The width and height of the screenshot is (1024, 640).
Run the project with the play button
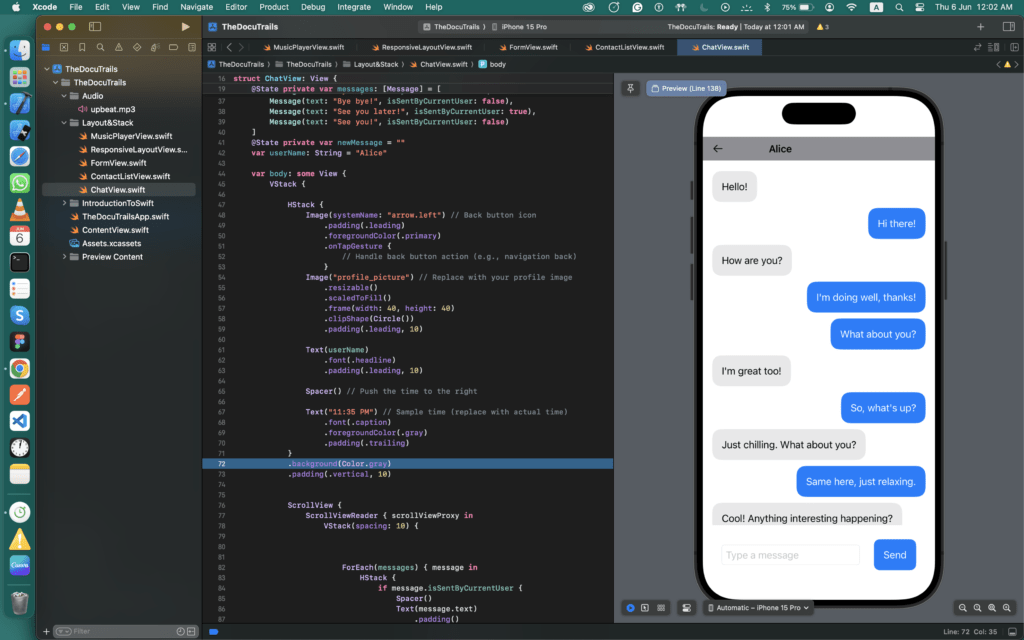pyautogui.click(x=185, y=27)
